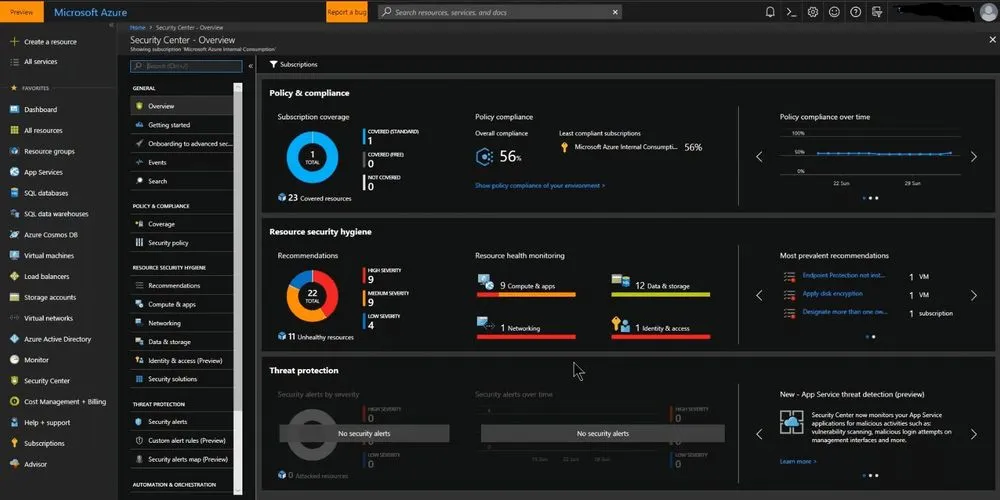
Task: Open directory and subscription filter icon
Action: (x=878, y=12)
